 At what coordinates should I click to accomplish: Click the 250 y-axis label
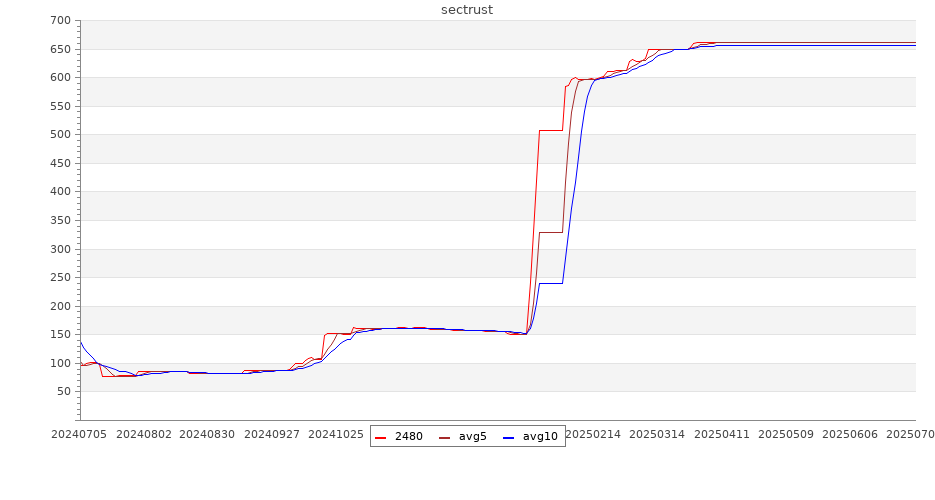61,278
